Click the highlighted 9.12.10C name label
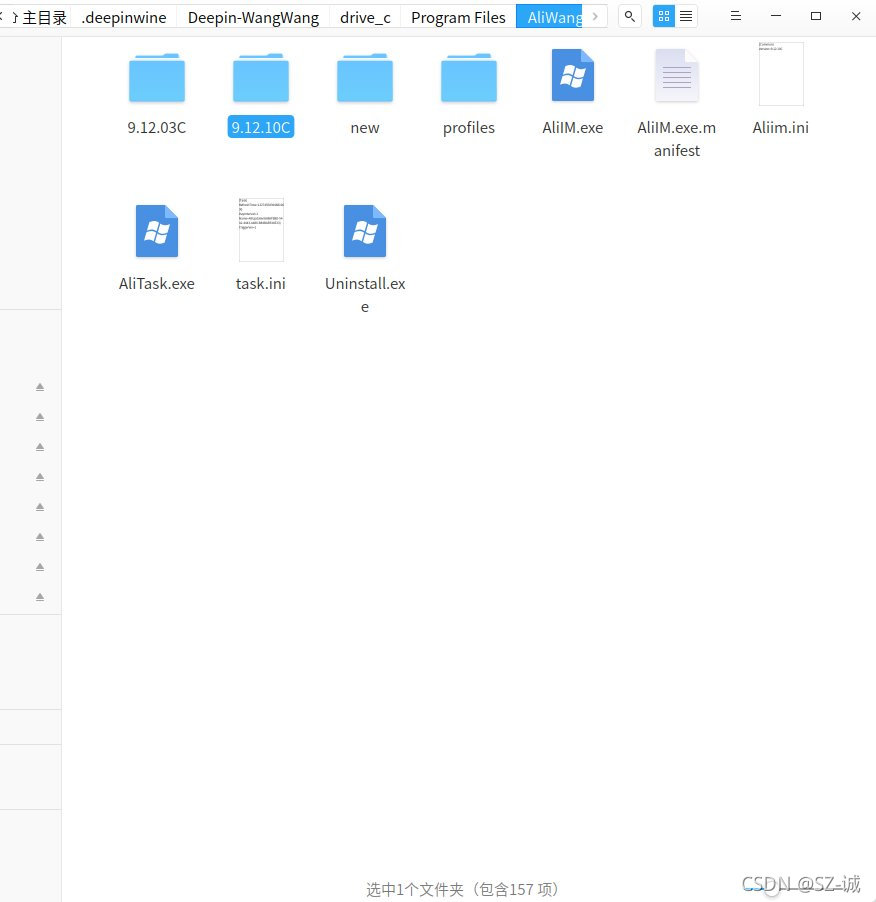Image resolution: width=876 pixels, height=902 pixels. (x=261, y=127)
